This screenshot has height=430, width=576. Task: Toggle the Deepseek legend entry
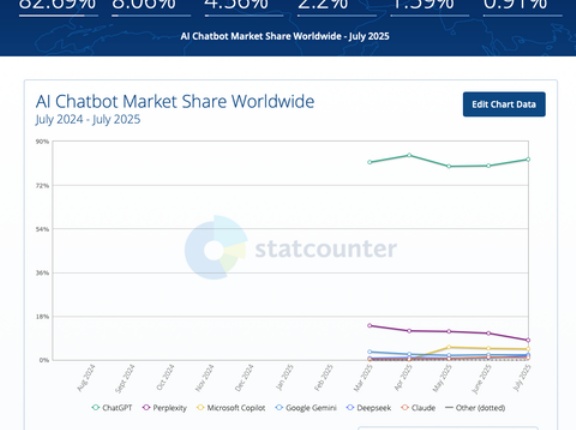(369, 408)
